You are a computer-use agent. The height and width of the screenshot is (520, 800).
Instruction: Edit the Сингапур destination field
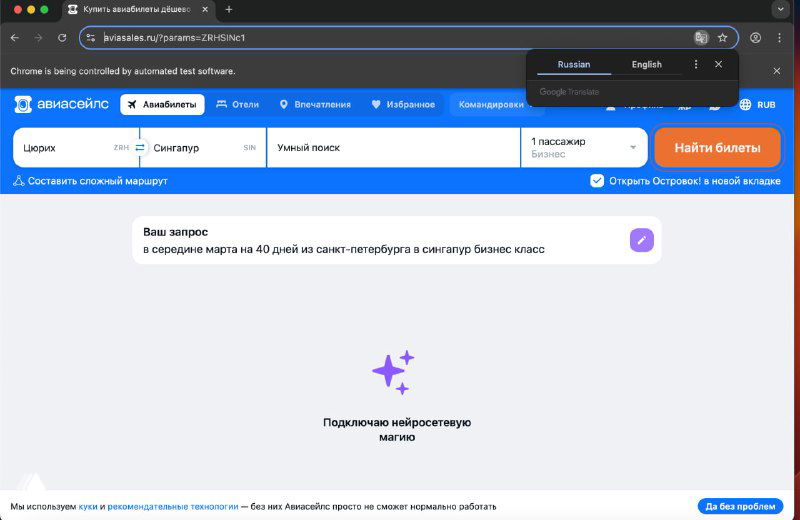pyautogui.click(x=203, y=147)
